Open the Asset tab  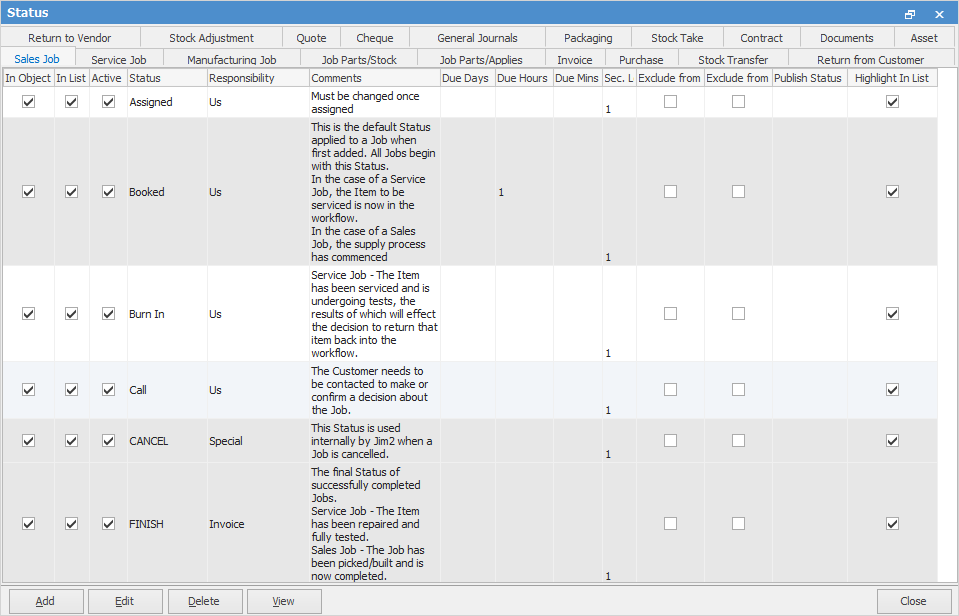click(x=924, y=38)
